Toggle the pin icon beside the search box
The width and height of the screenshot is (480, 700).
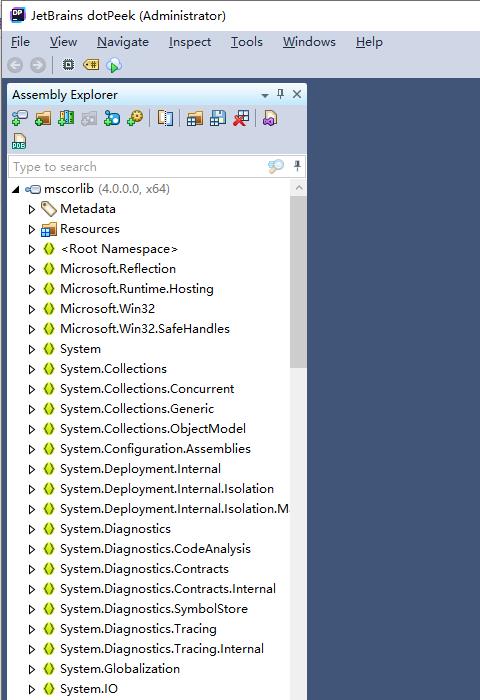click(x=297, y=166)
